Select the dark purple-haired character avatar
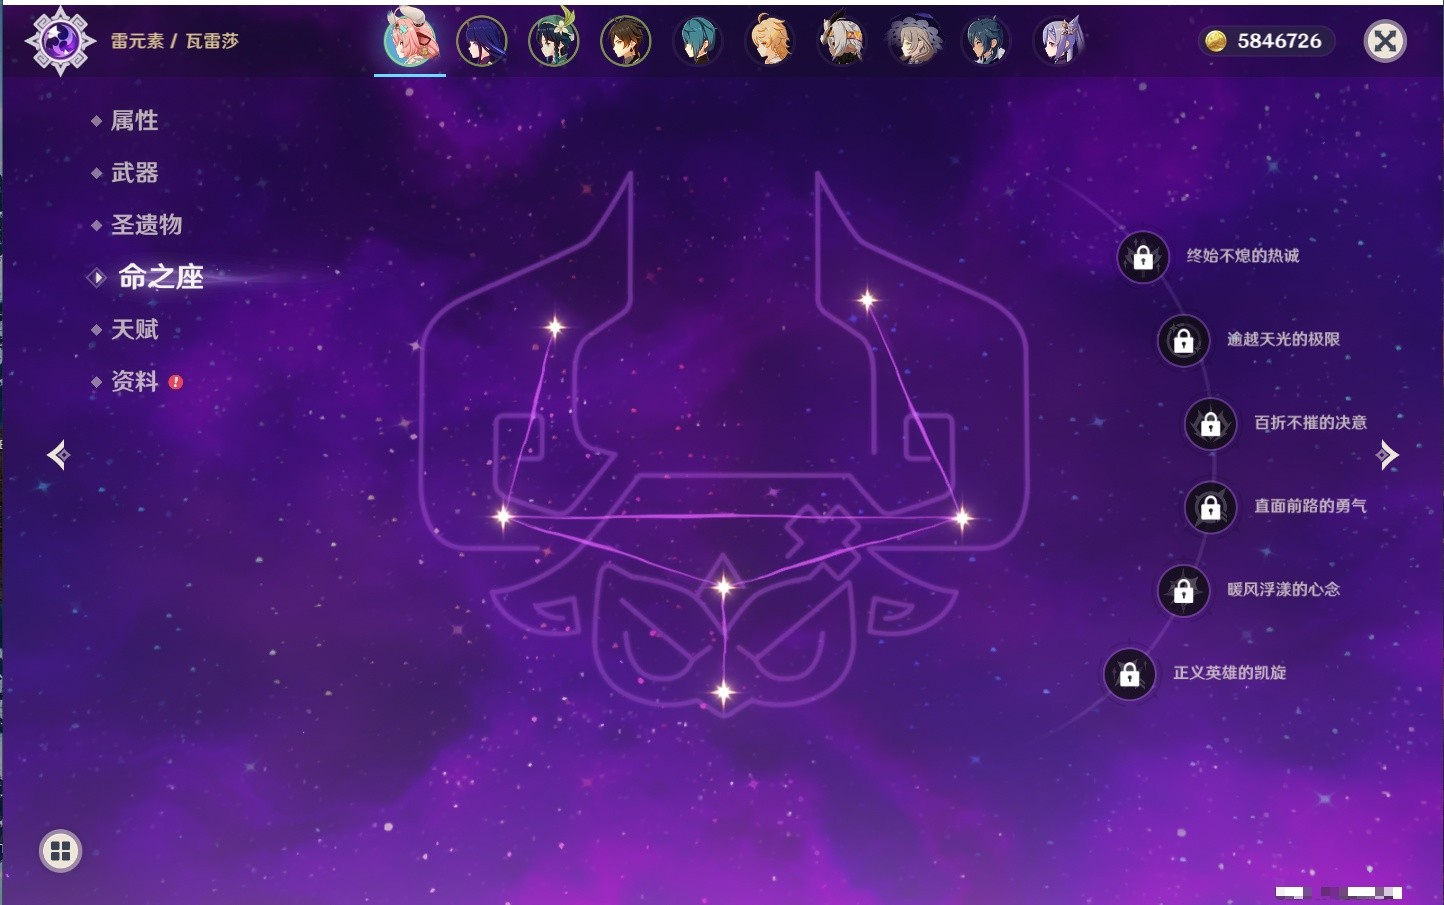Image resolution: width=1444 pixels, height=905 pixels. pos(482,41)
